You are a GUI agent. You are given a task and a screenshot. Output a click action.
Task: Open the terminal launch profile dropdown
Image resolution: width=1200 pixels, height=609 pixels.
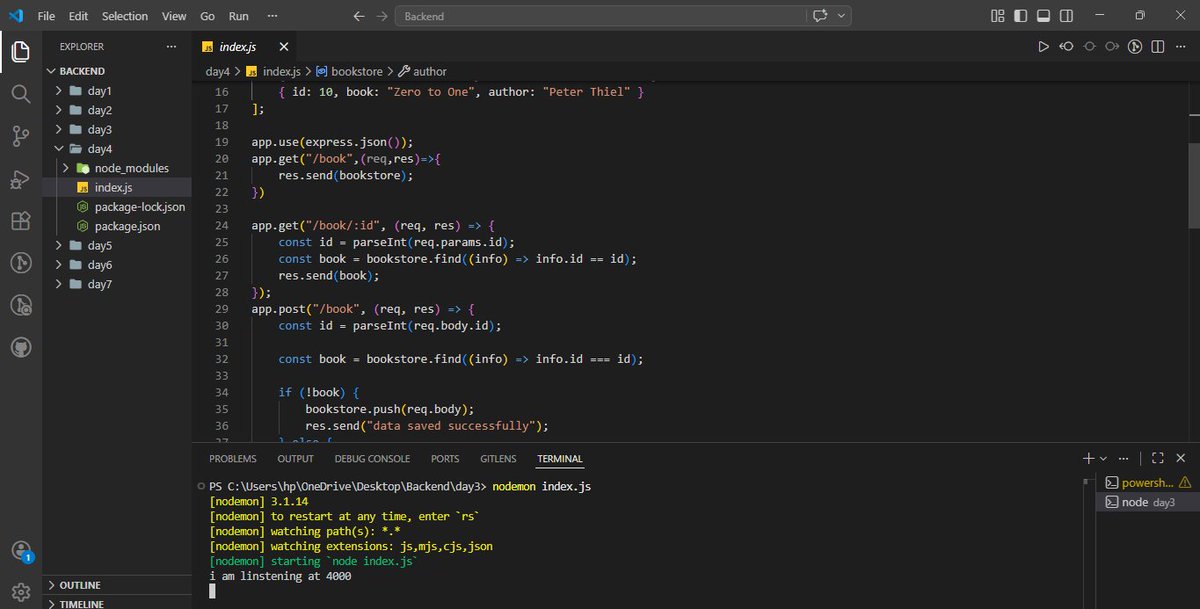[1103, 458]
